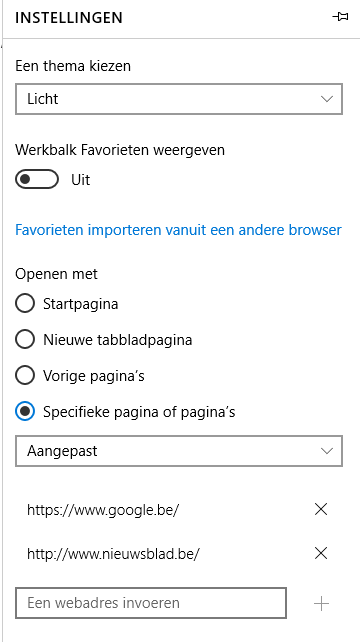This screenshot has width=360, height=642.
Task: Pin the Instellingen pane open
Action: pos(340,17)
